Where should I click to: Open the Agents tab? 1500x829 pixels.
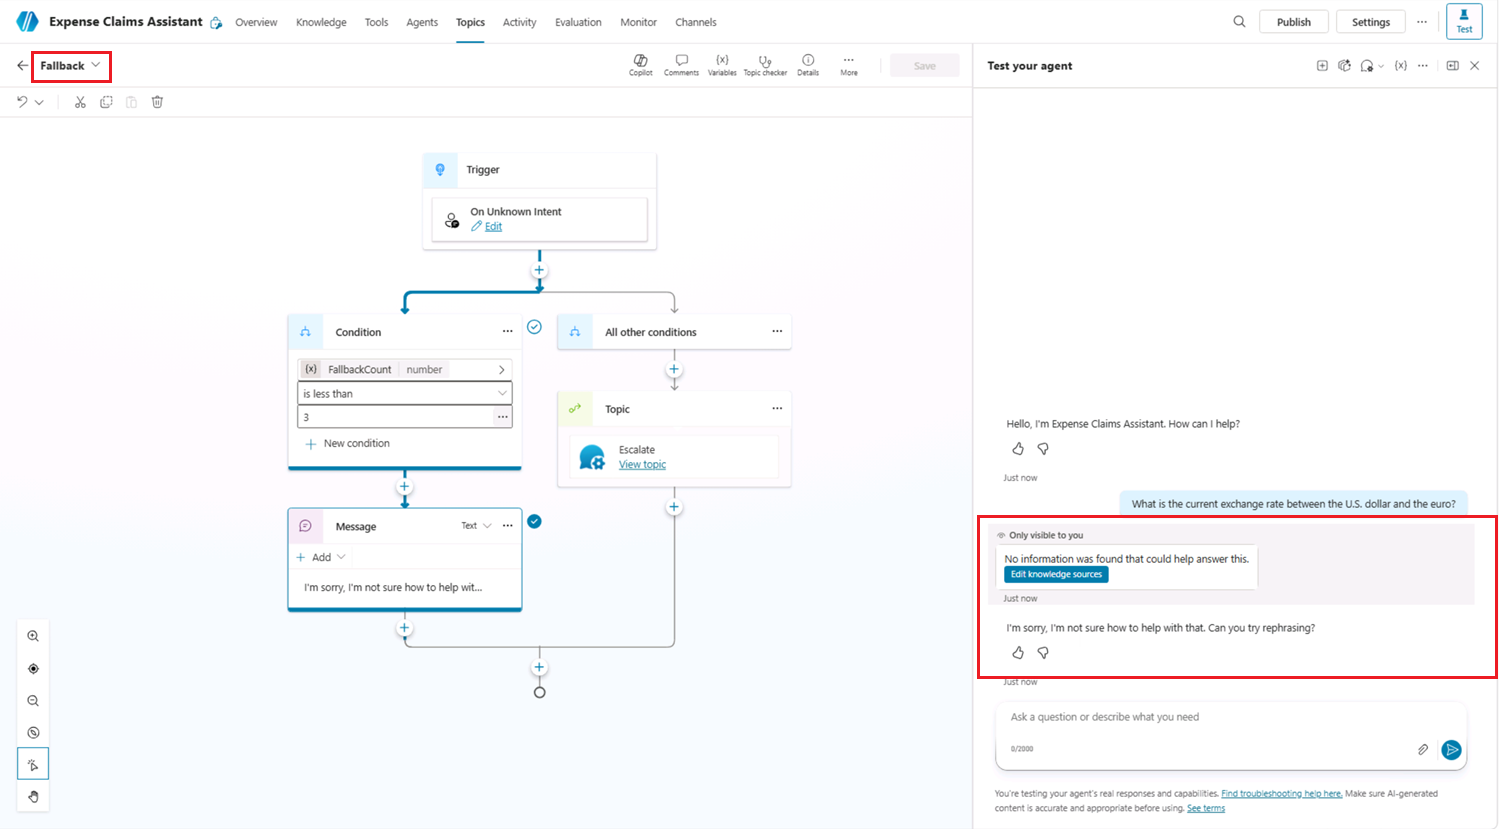(x=422, y=22)
